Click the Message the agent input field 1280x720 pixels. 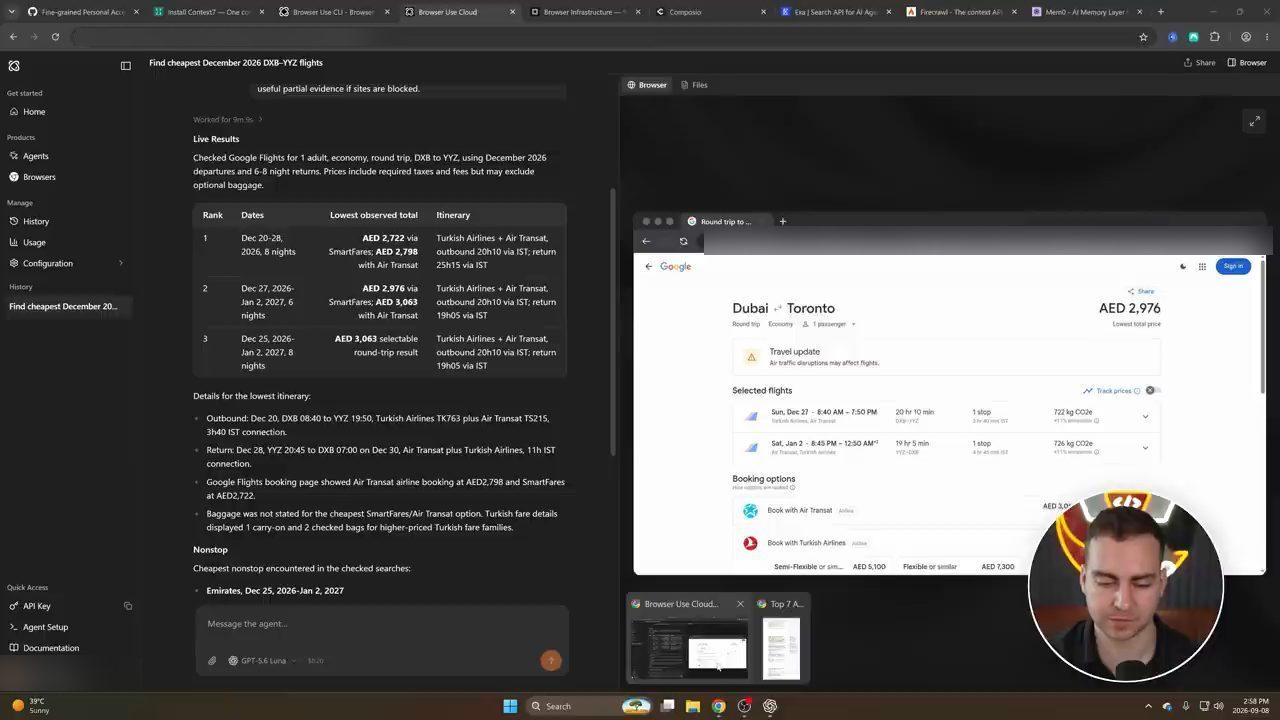click(x=382, y=624)
